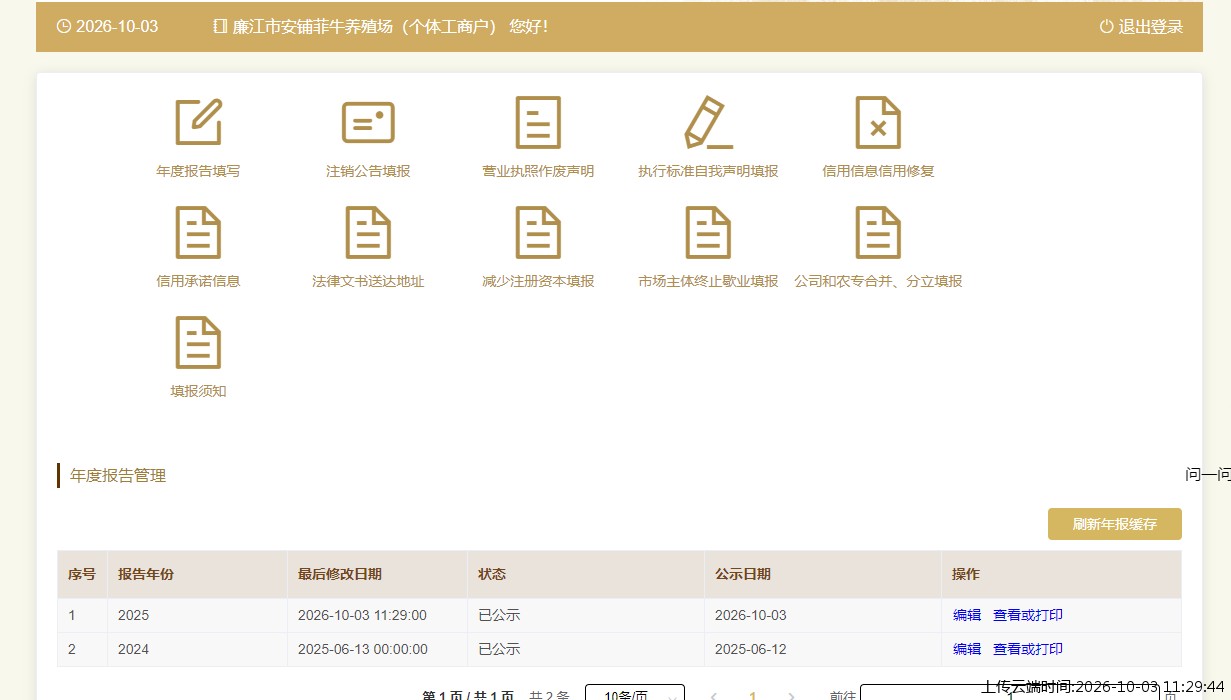Click 编辑 for the 2024 report
The width and height of the screenshot is (1231, 700).
click(967, 649)
